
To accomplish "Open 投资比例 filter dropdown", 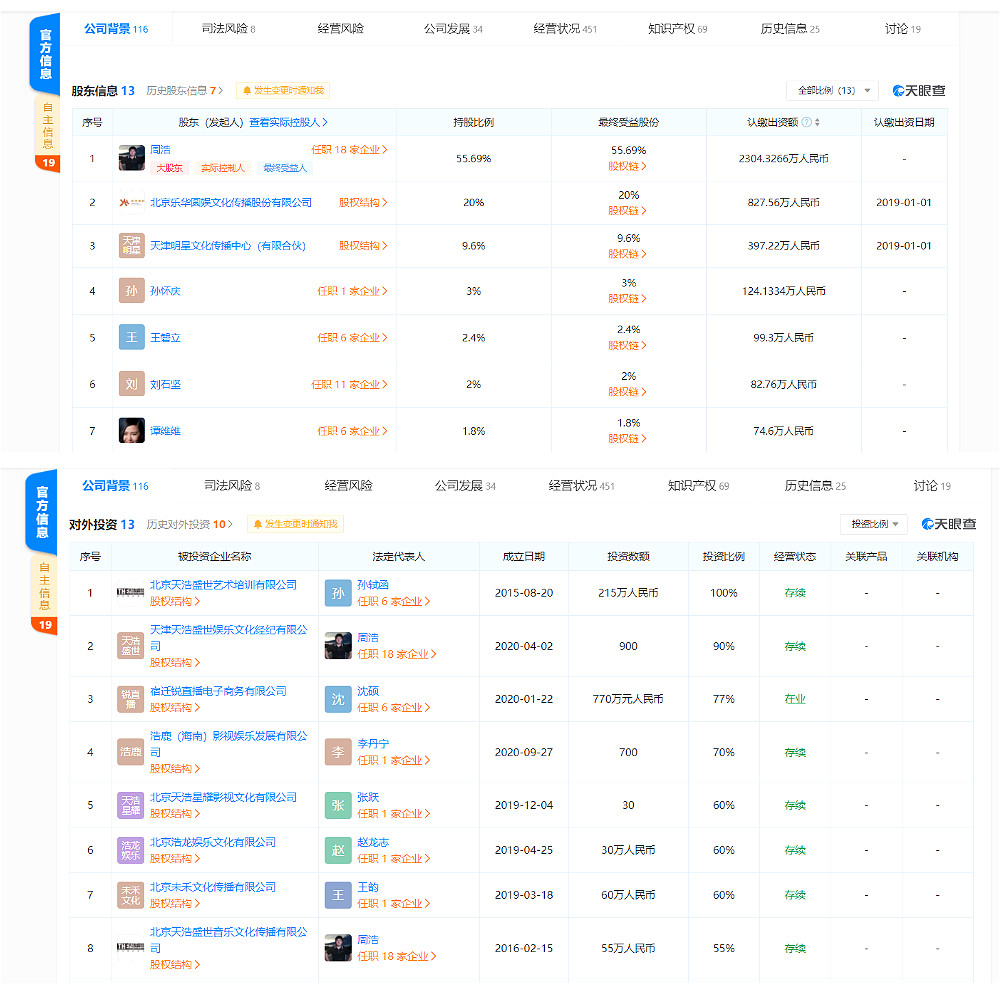I will click(x=874, y=524).
